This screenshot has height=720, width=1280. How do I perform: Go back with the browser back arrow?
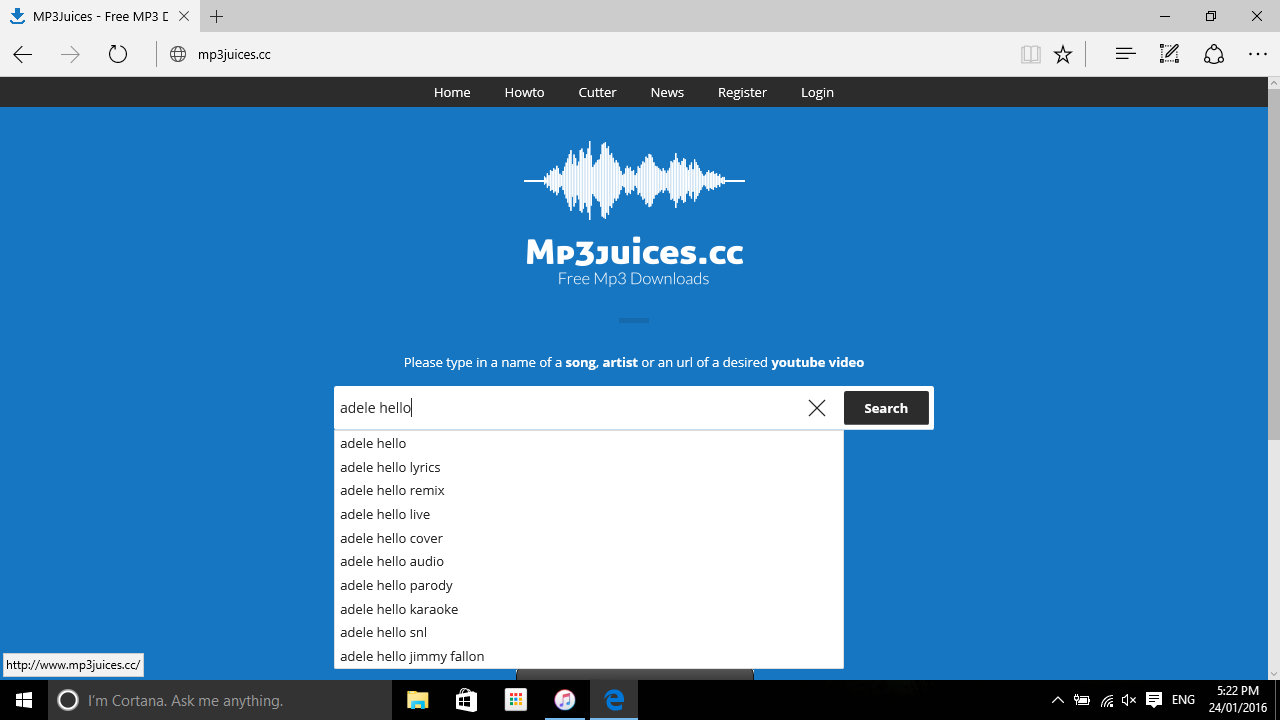[23, 55]
